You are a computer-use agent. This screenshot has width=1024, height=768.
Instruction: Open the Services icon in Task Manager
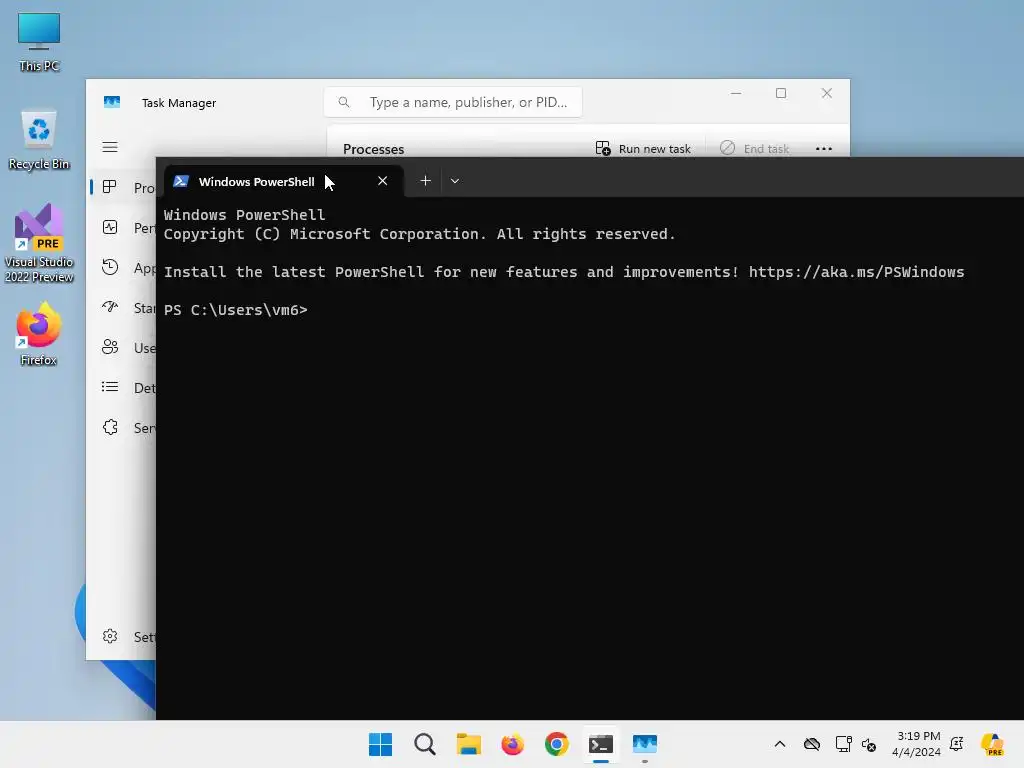[110, 427]
